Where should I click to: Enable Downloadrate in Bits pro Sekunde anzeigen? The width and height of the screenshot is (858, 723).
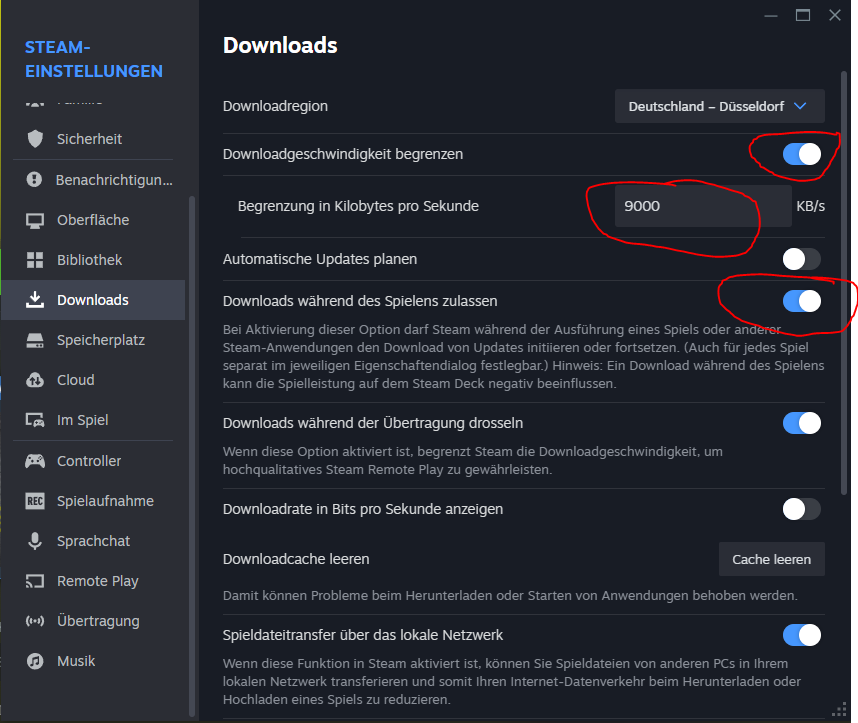[802, 509]
